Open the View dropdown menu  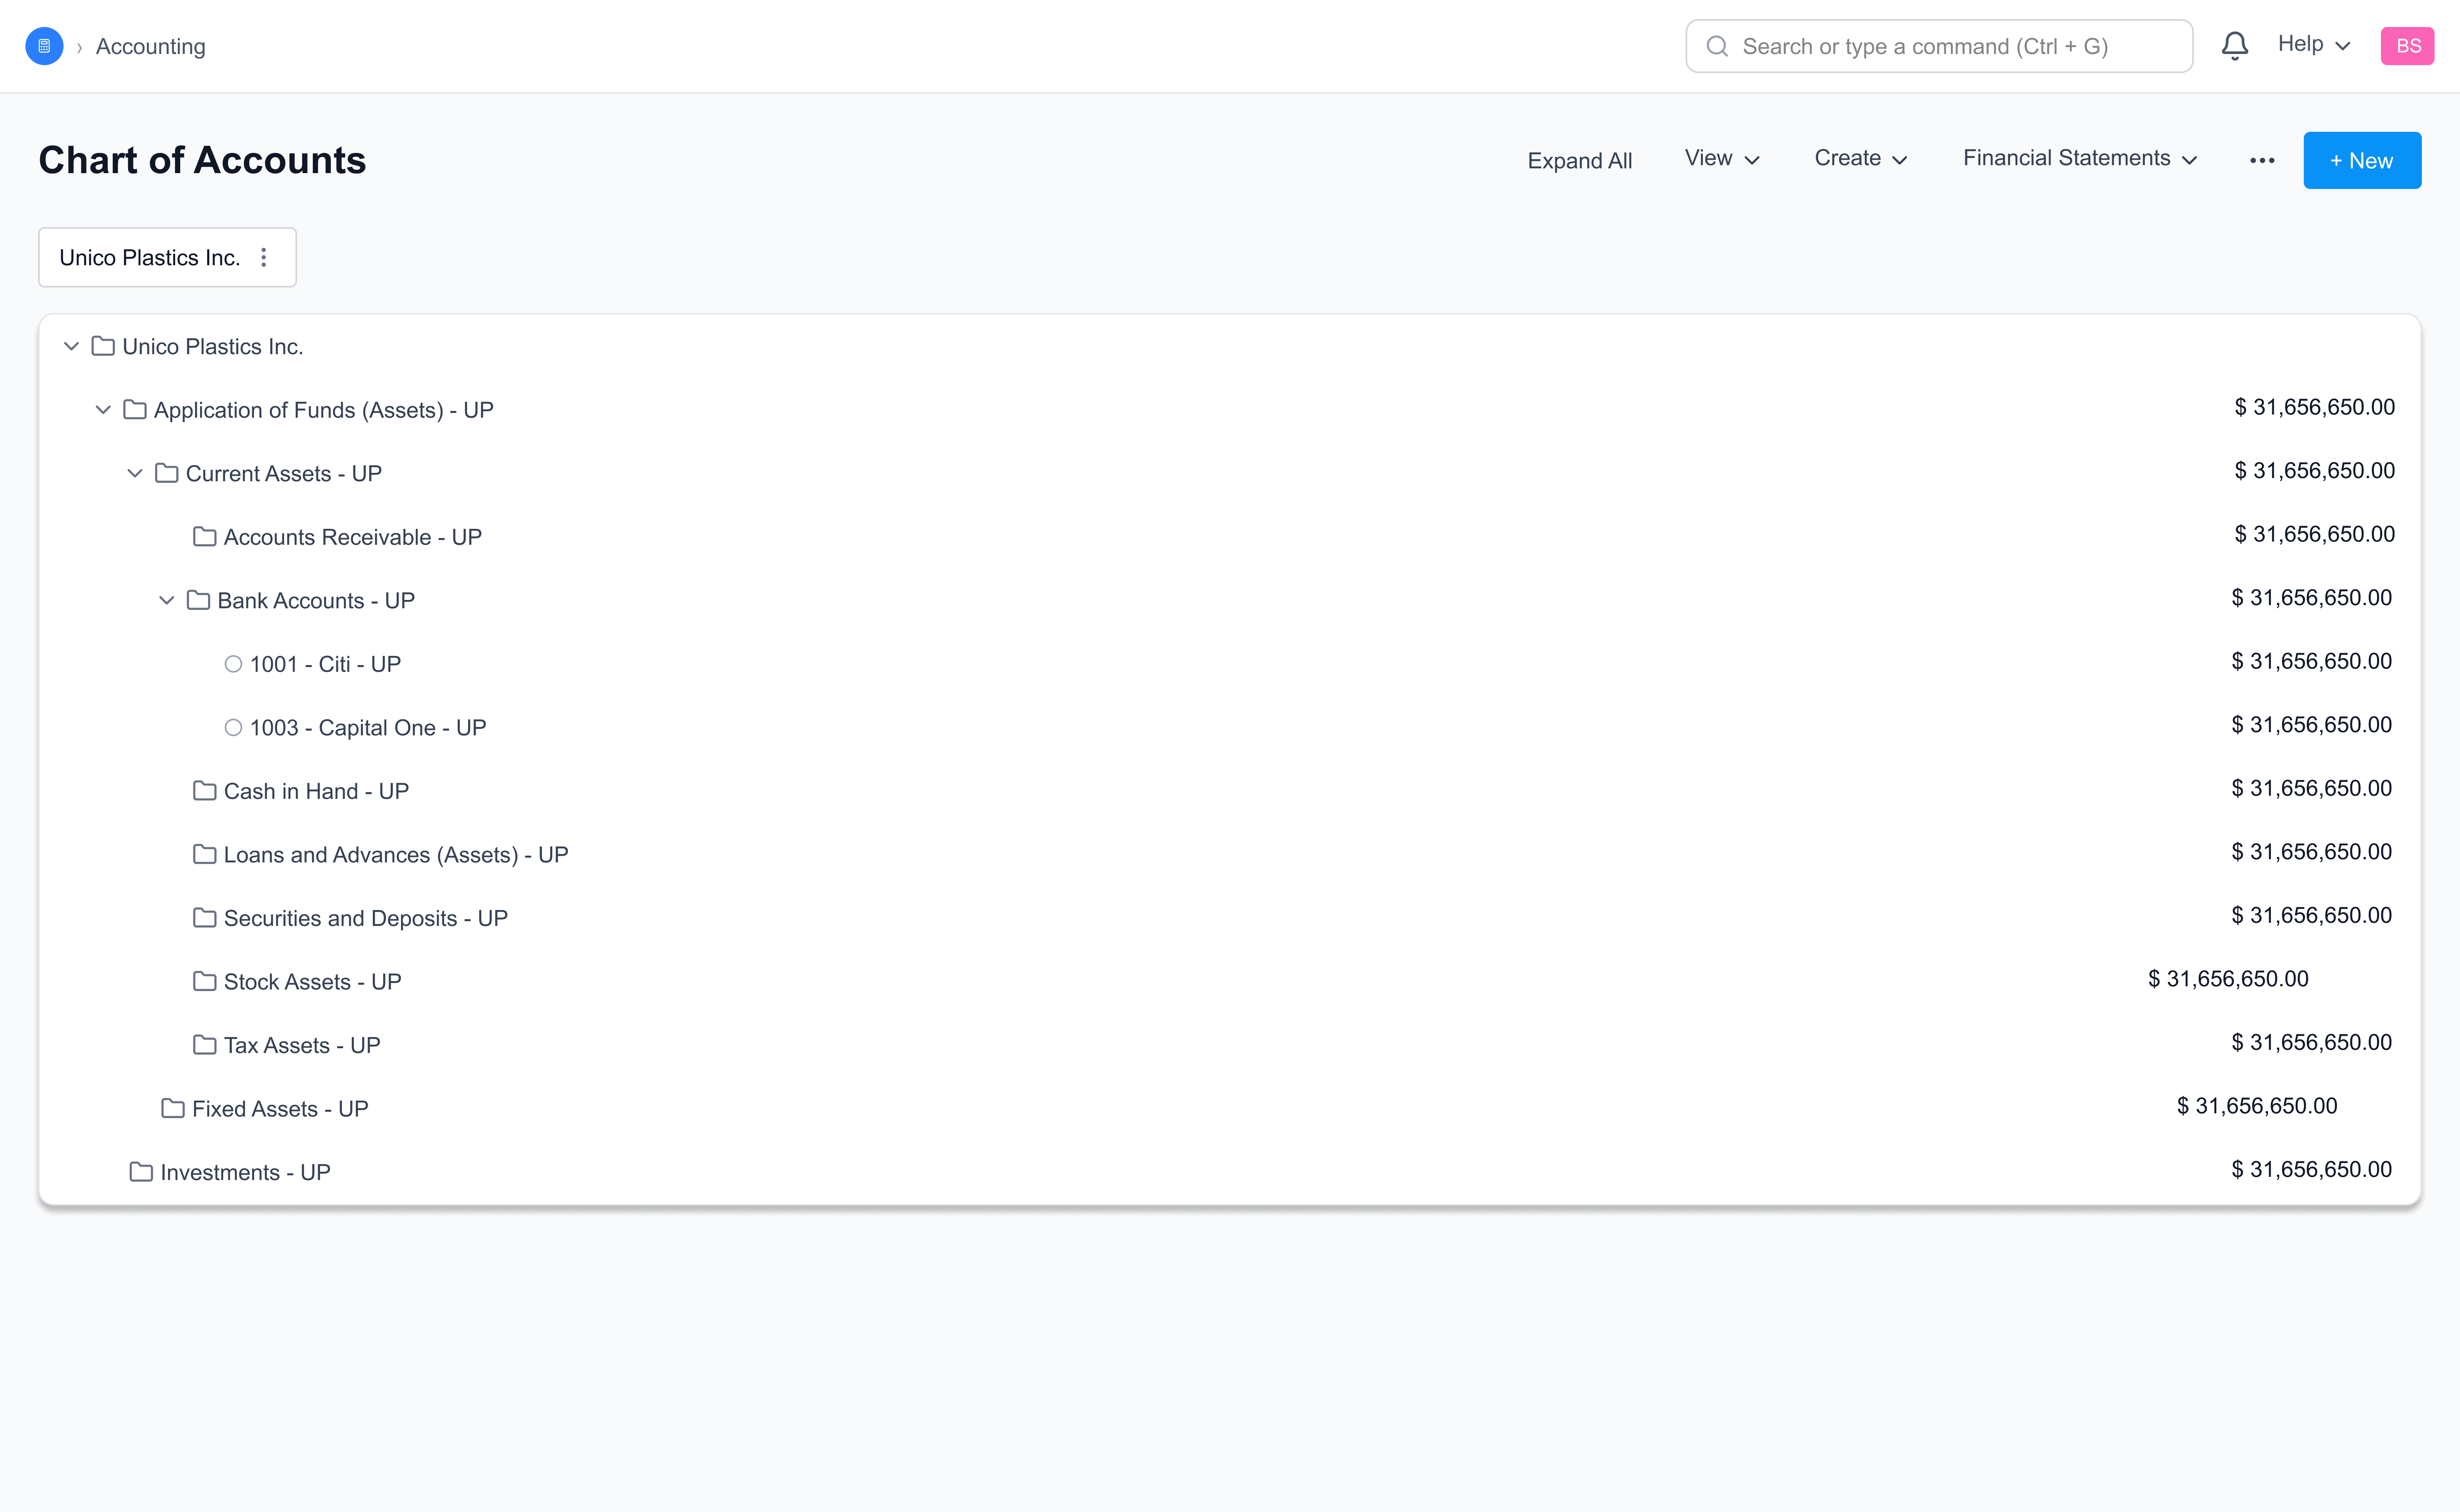coord(1721,159)
